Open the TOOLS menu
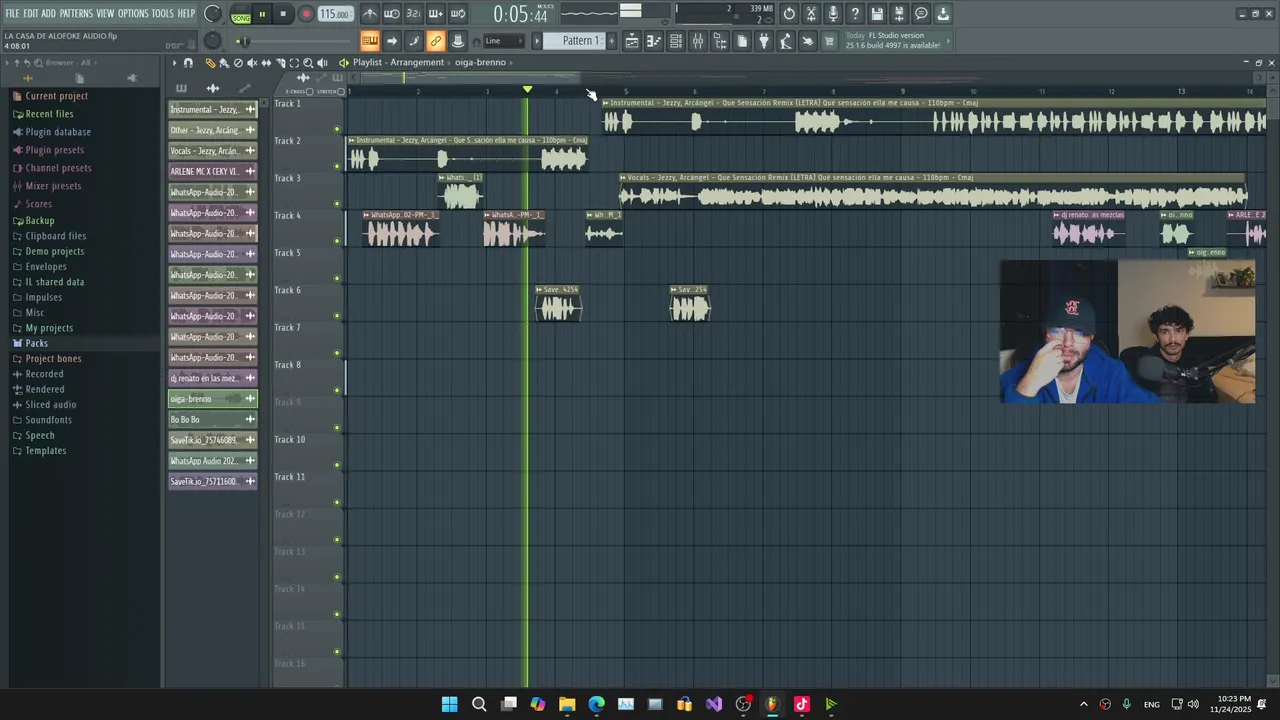The width and height of the screenshot is (1280, 720). tap(162, 14)
